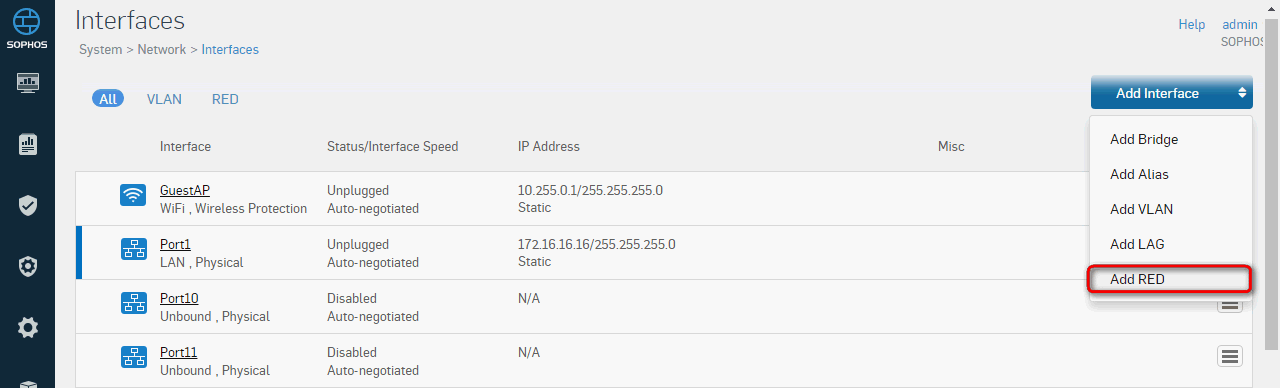This screenshot has width=1280, height=388.
Task: Expand the Add Interface dropdown
Action: click(x=1172, y=93)
